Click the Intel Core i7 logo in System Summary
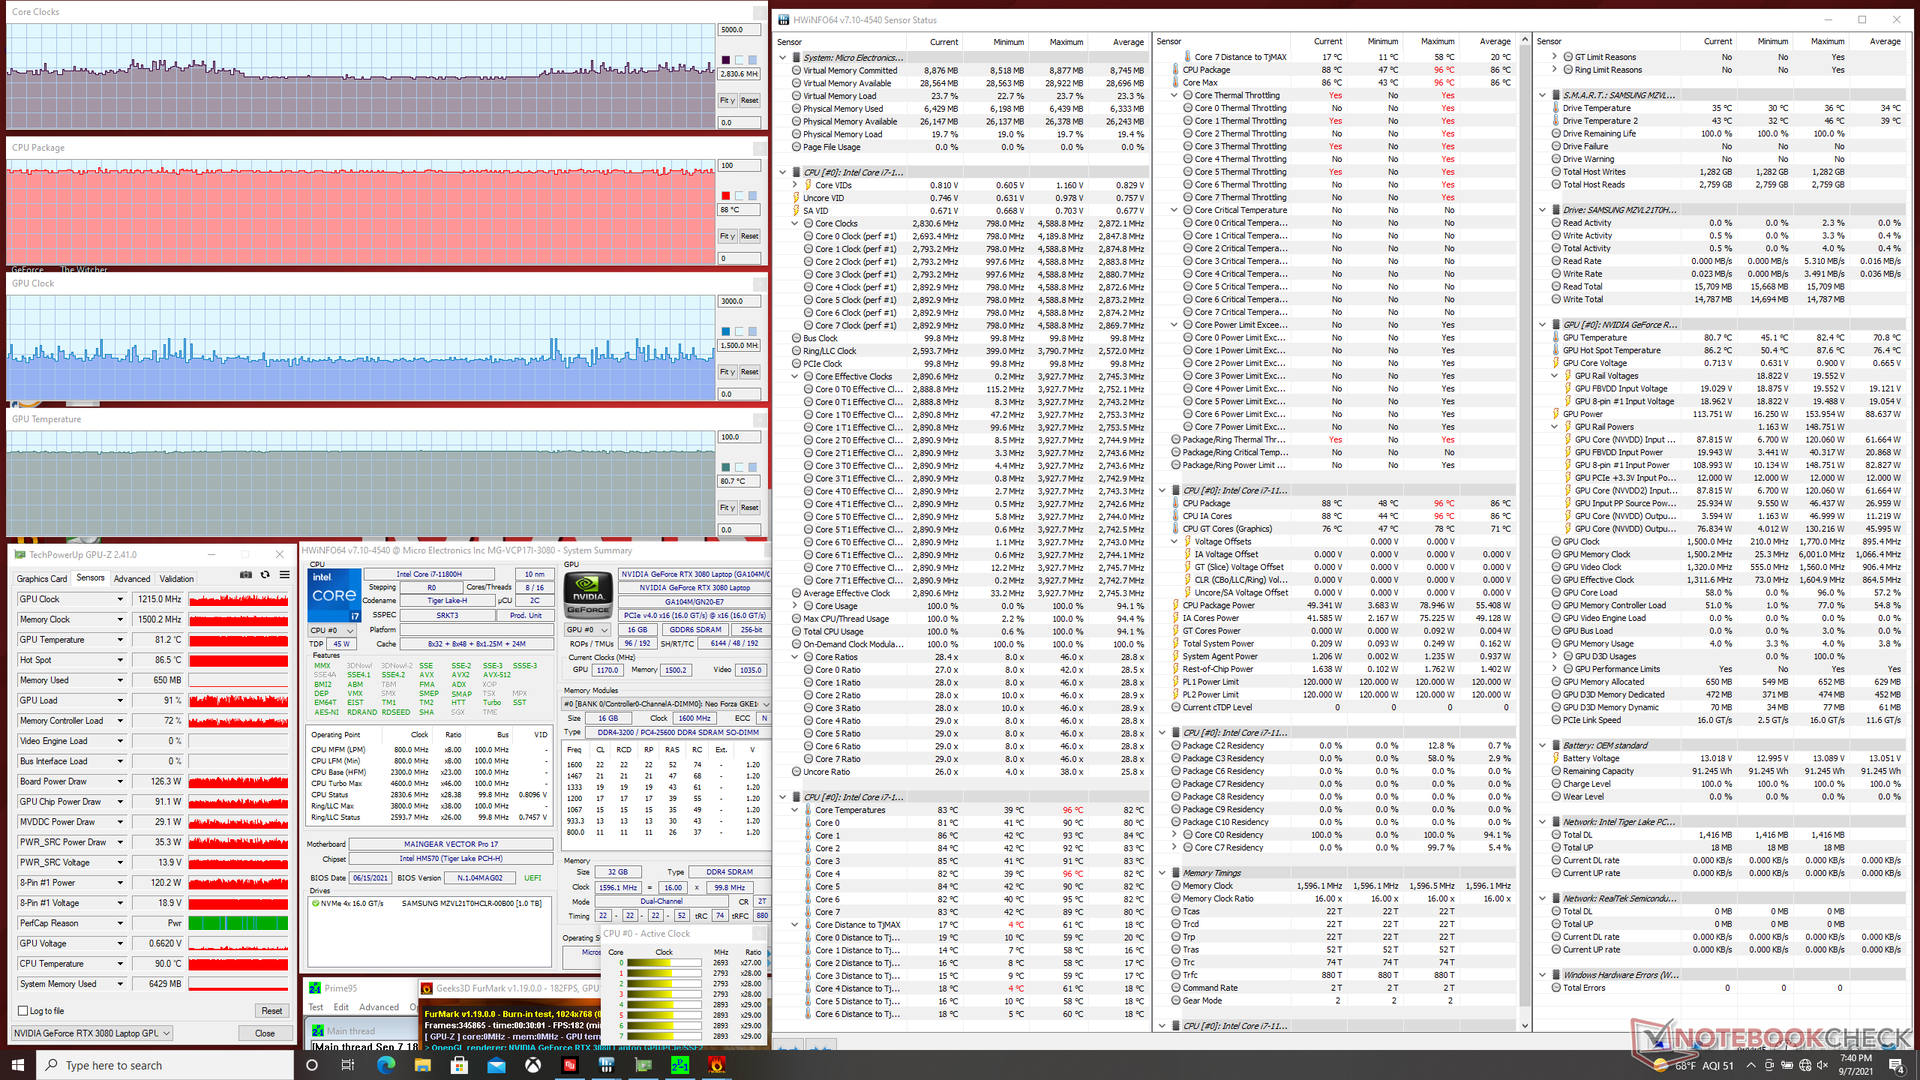1920x1080 pixels. coord(334,595)
